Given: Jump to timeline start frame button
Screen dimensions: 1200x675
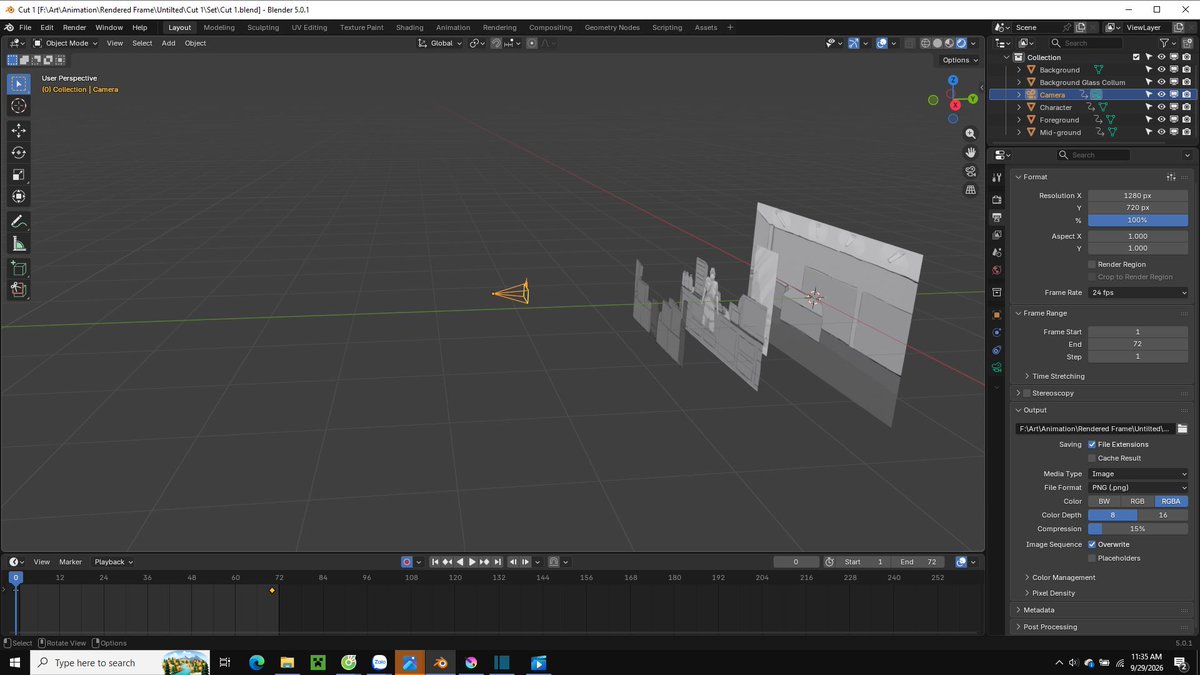Looking at the screenshot, I should [x=435, y=562].
